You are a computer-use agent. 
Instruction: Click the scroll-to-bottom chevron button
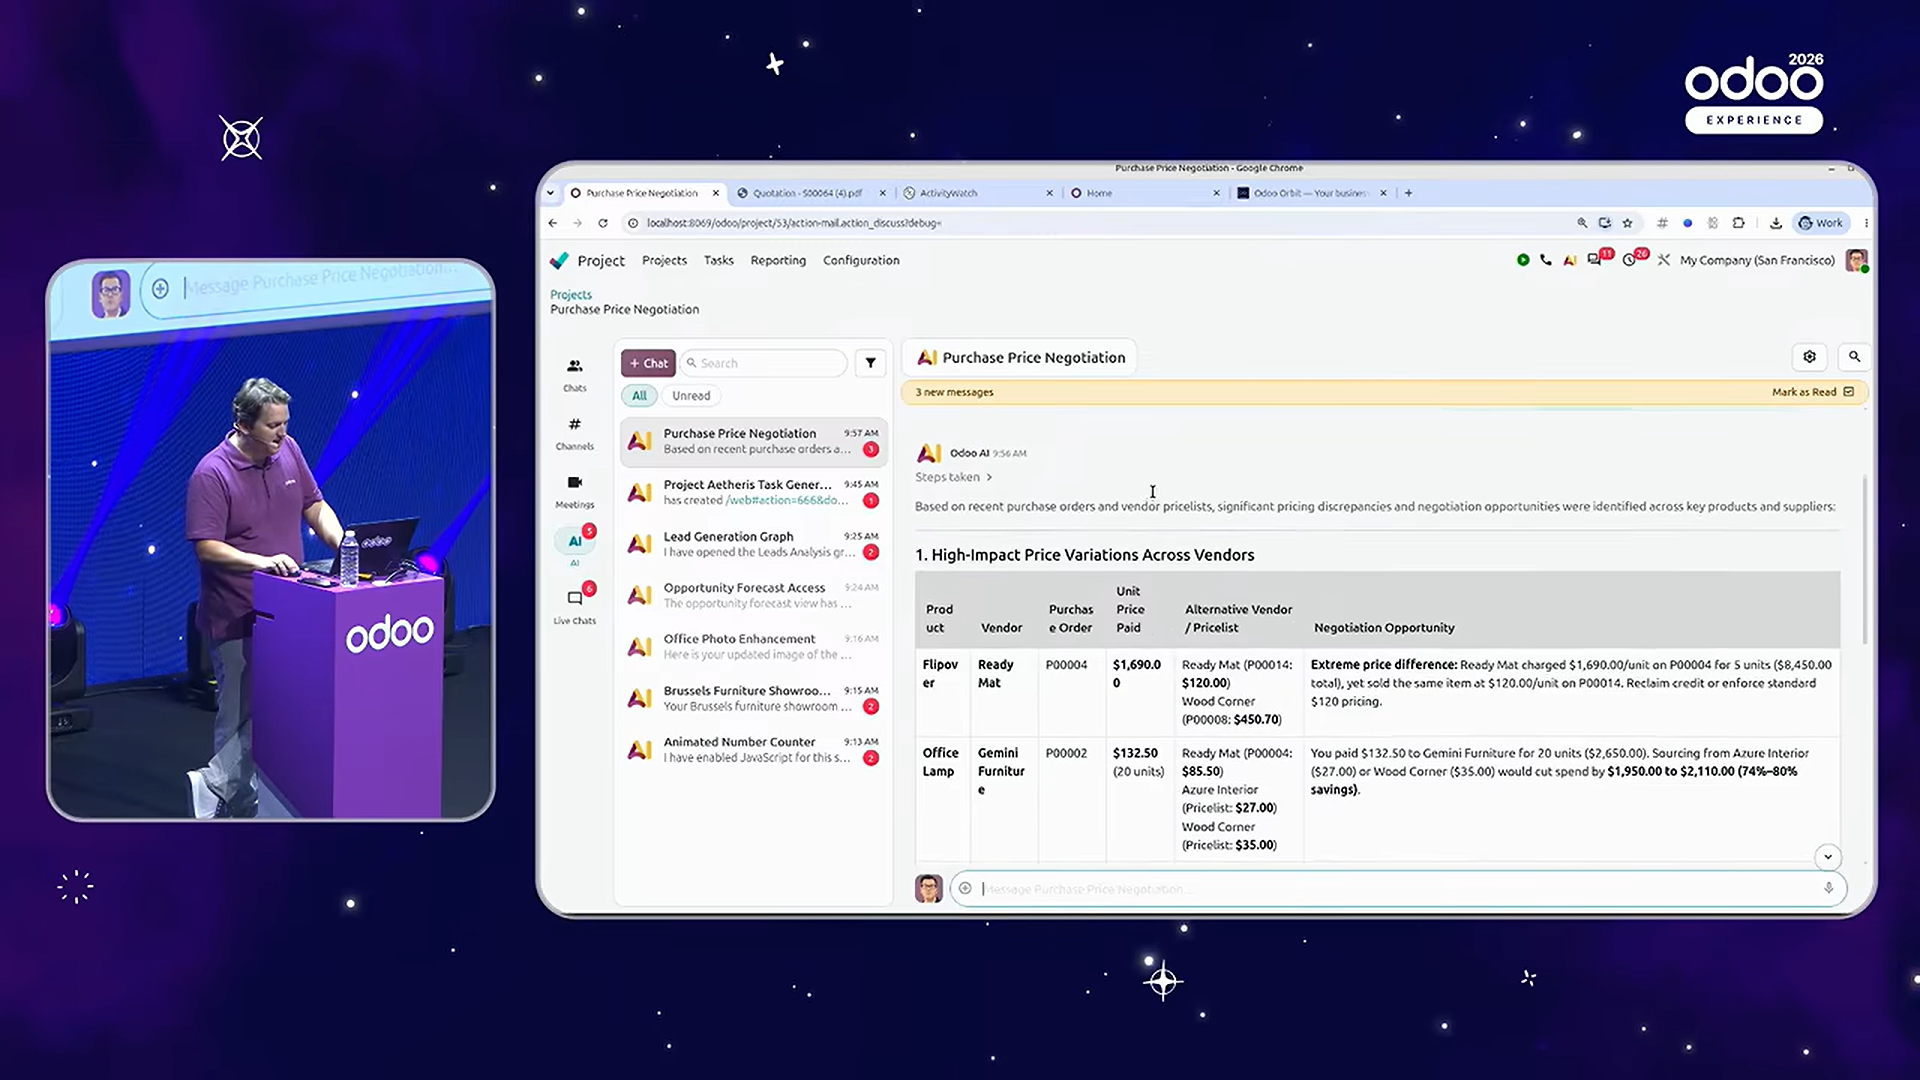(x=1827, y=857)
